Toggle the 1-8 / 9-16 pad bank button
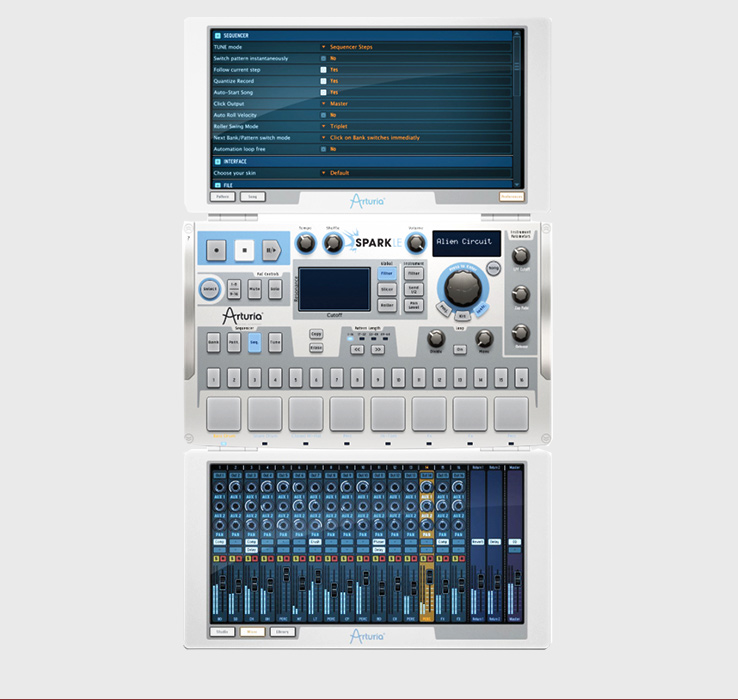The image size is (738, 700). pos(234,289)
